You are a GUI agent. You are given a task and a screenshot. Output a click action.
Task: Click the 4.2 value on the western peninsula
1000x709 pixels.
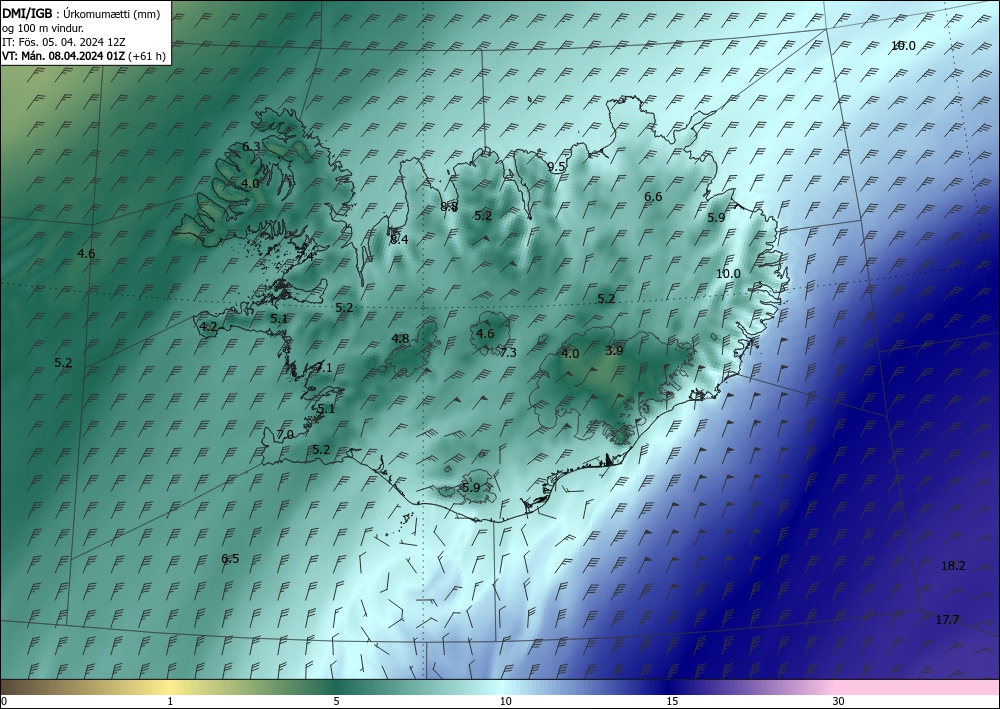pos(209,327)
